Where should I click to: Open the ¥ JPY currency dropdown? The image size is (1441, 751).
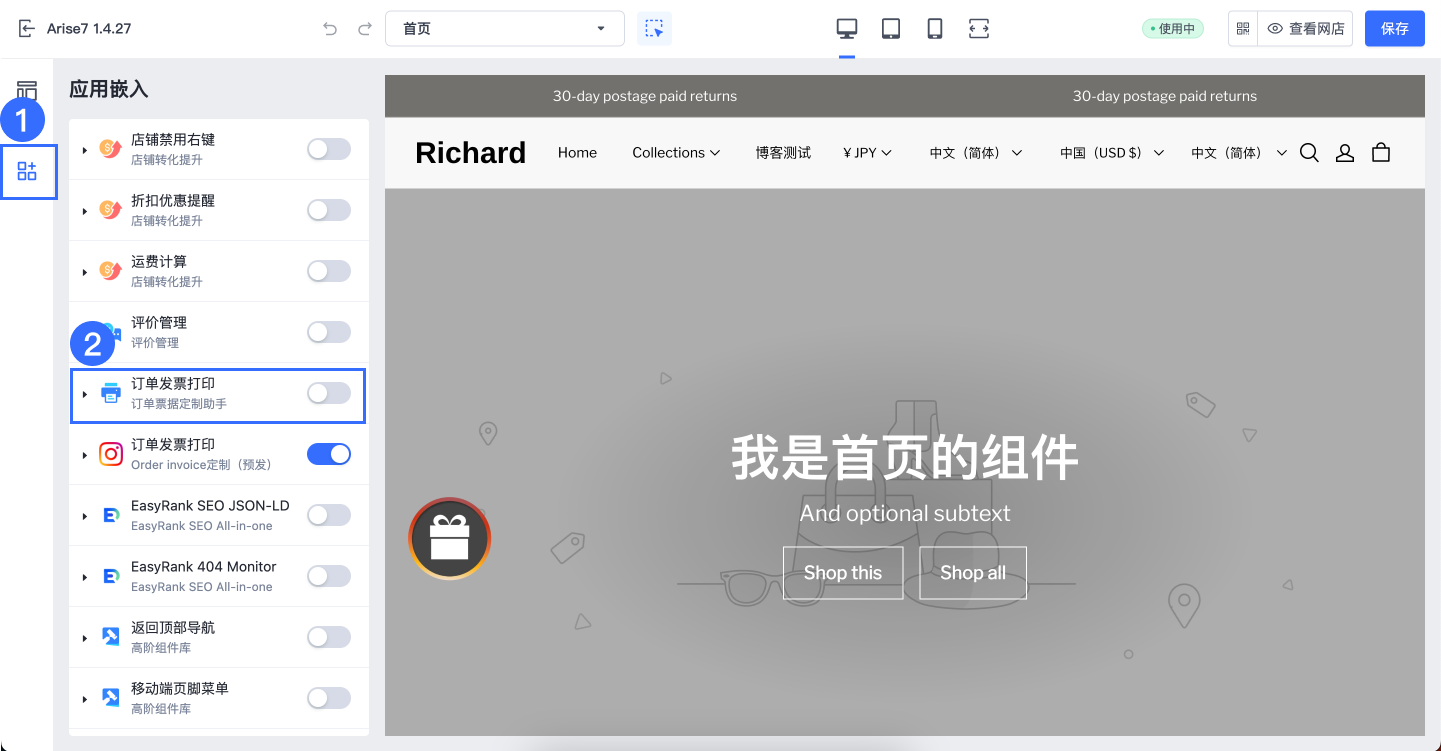coord(867,153)
